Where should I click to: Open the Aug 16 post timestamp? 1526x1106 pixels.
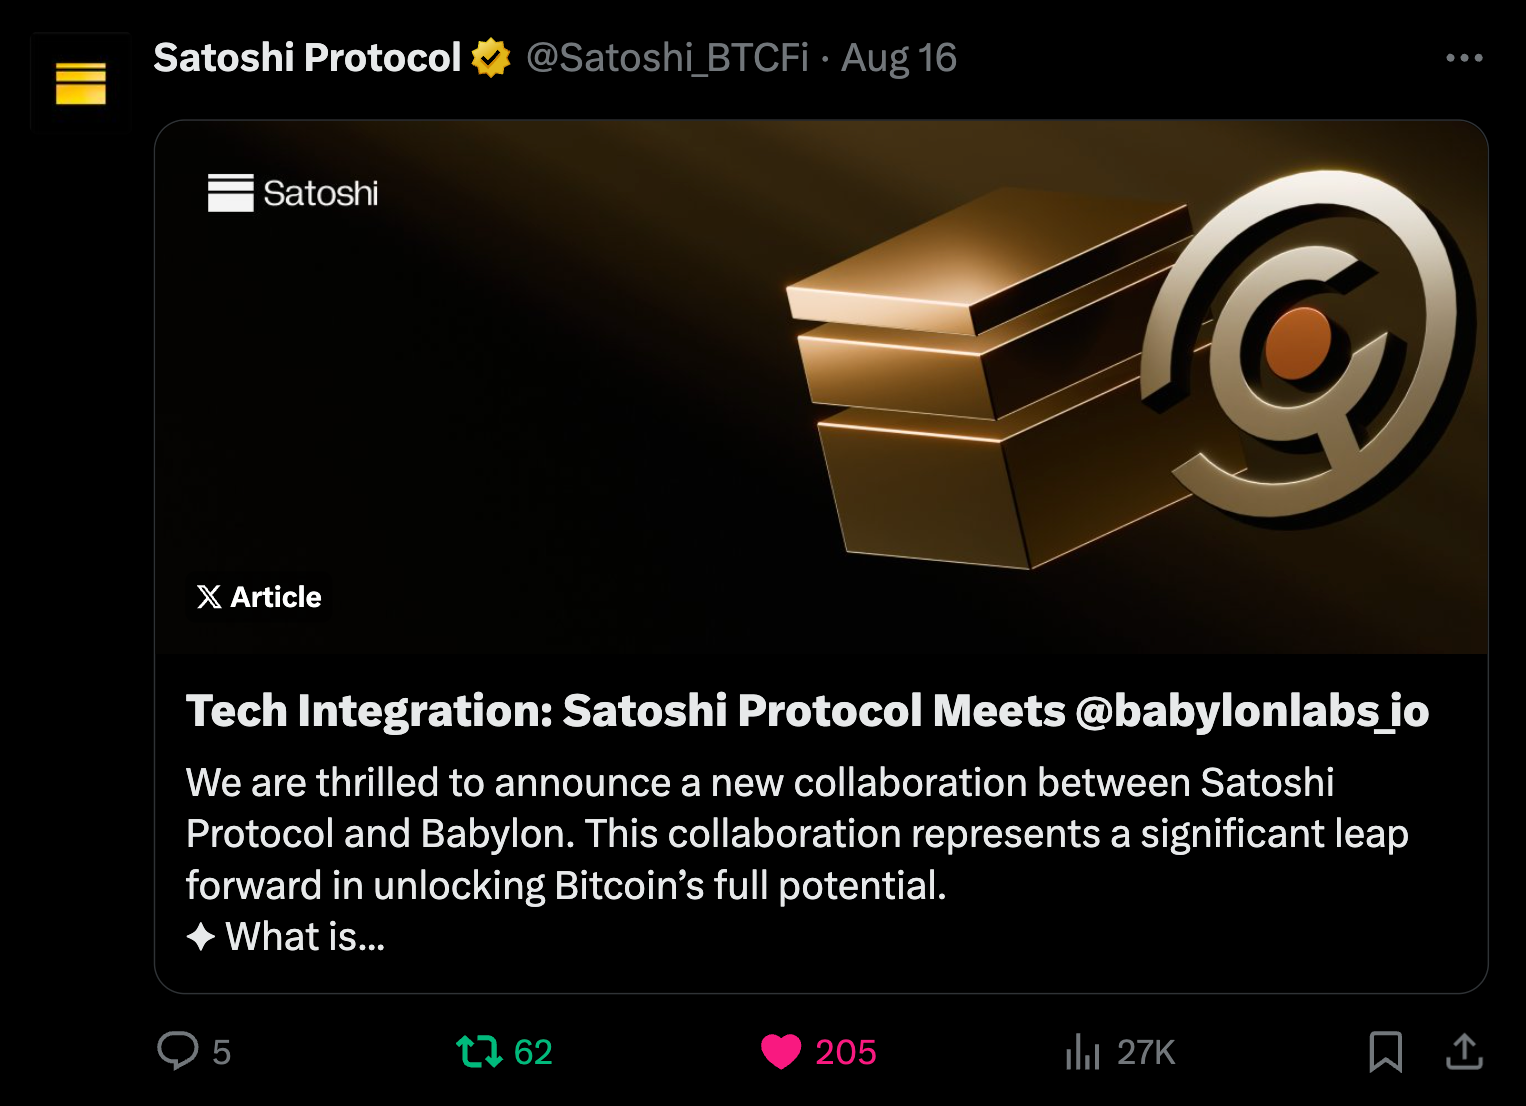click(x=899, y=58)
